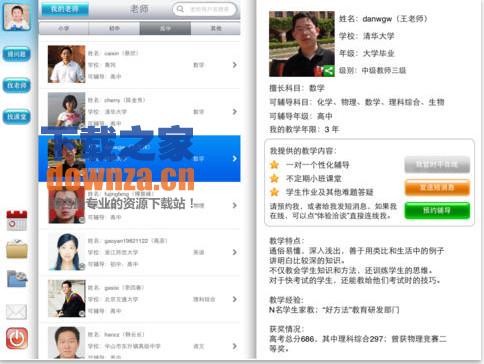Click graduate gown teacher photo
This screenshot has height=364, width=484.
pyautogui.click(x=66, y=298)
